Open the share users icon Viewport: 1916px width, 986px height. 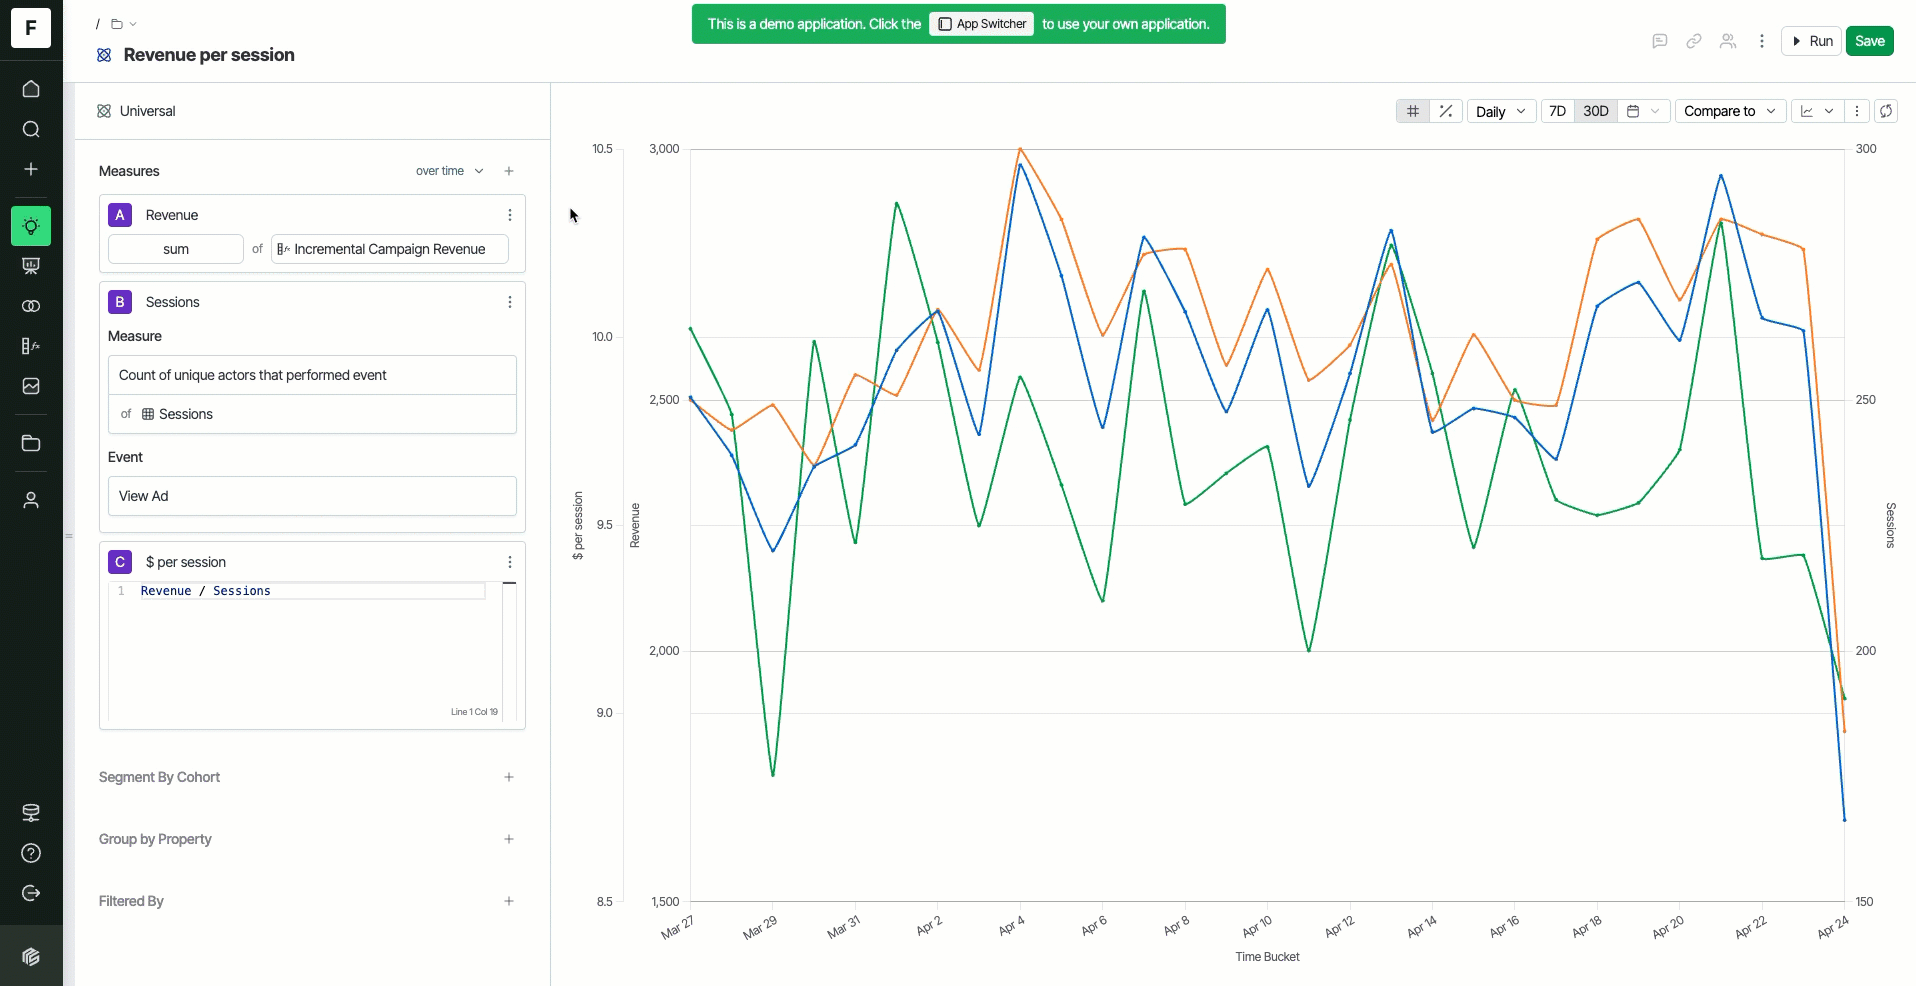point(1728,41)
